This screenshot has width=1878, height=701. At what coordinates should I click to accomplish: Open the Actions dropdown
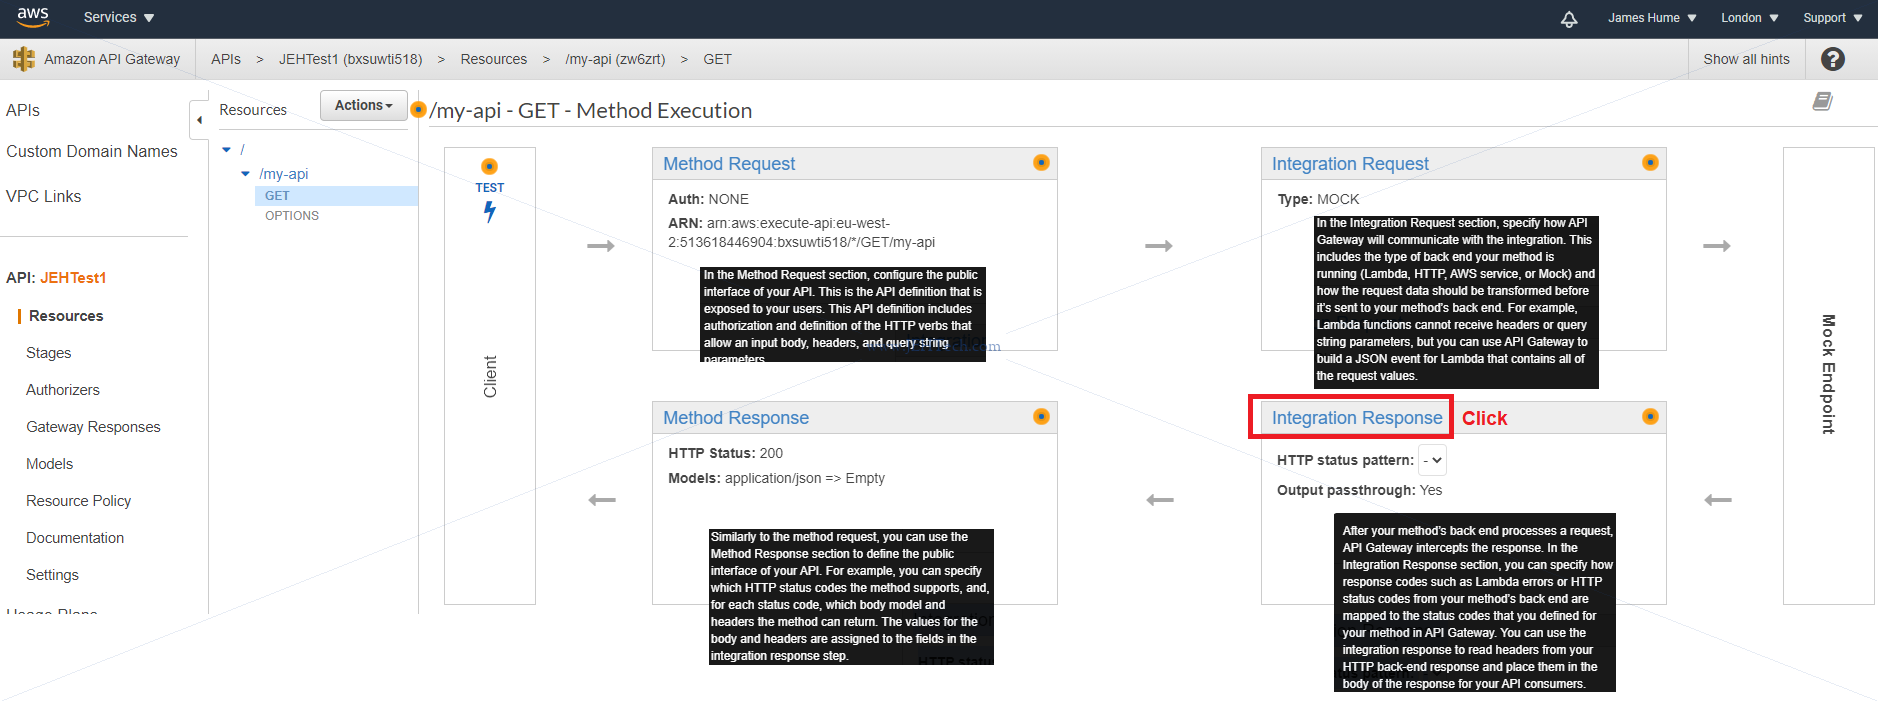click(x=363, y=105)
